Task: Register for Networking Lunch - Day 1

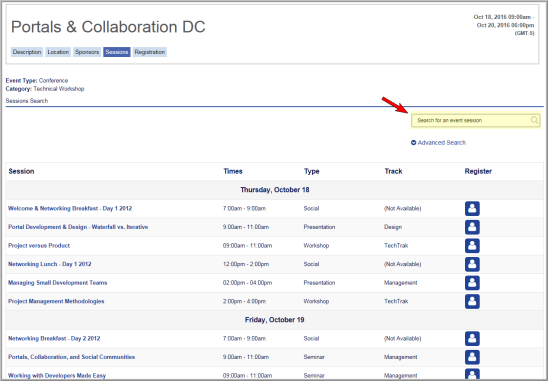Action: tap(472, 264)
